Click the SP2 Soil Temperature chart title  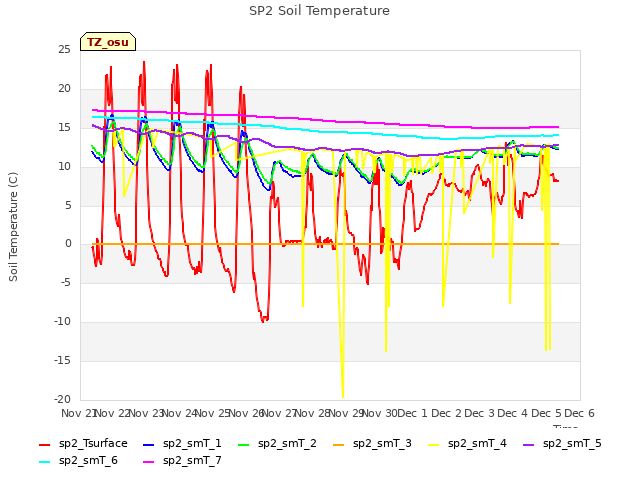click(319, 11)
